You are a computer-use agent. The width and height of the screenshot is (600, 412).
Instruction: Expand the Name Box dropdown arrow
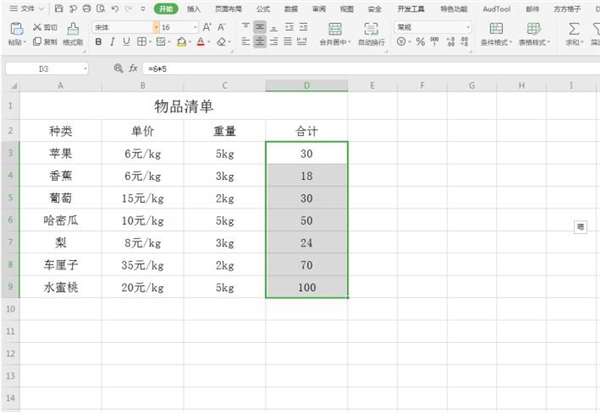pos(85,69)
